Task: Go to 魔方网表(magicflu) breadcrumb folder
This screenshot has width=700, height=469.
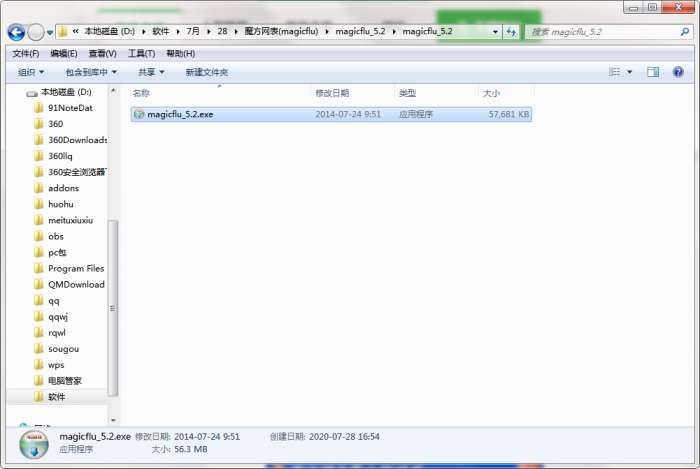Action: [281, 31]
